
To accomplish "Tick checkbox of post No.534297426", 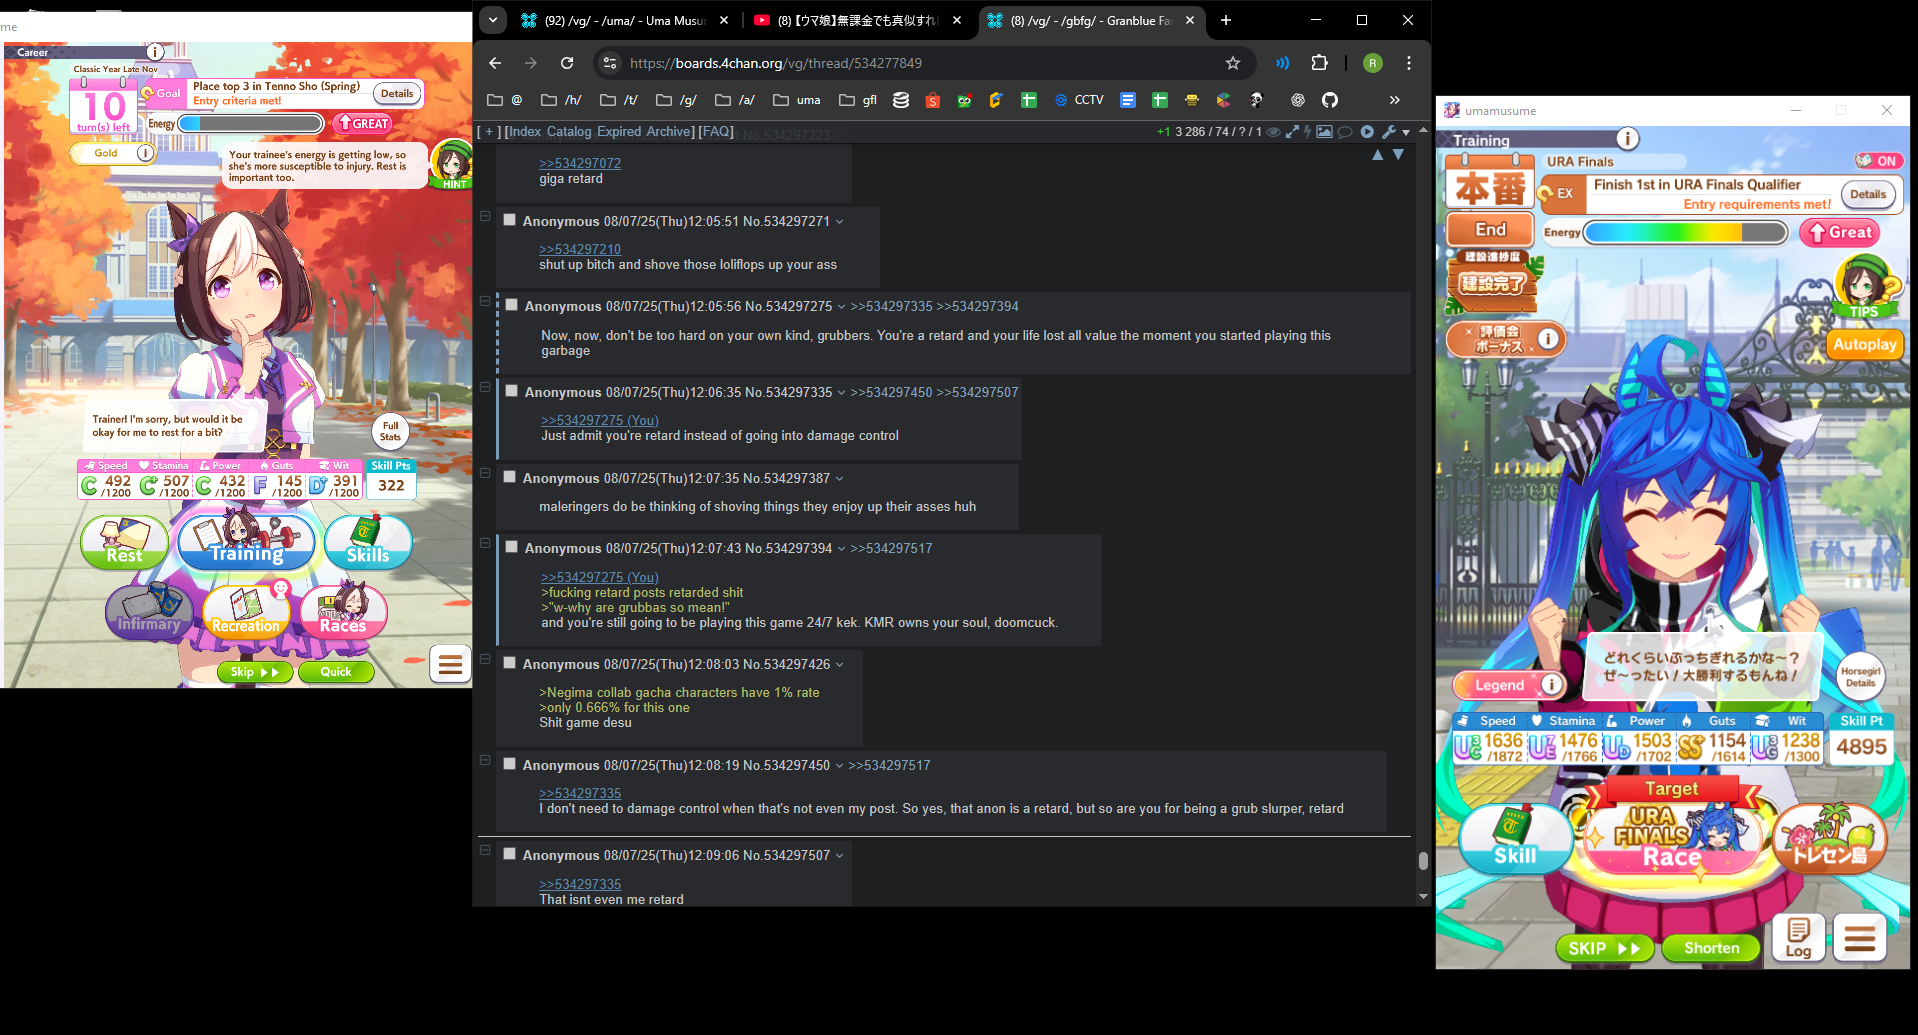I will [509, 663].
